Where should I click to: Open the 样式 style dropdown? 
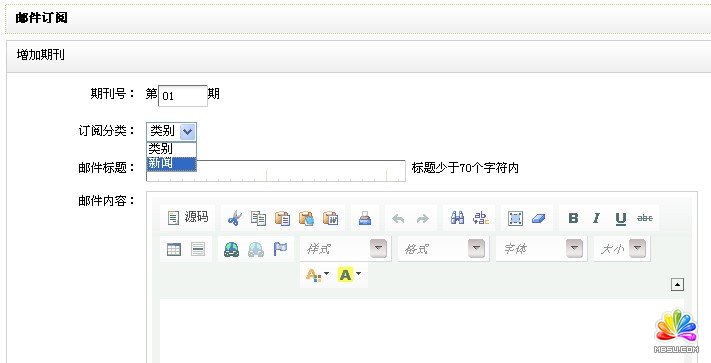point(345,248)
